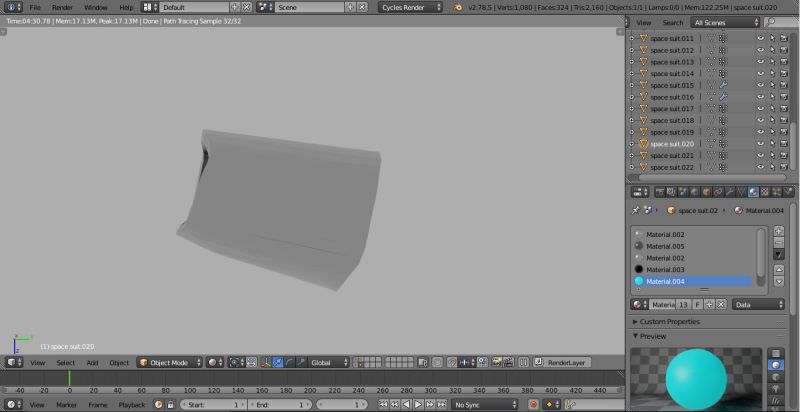Open the No Sync dropdown
The height and width of the screenshot is (412, 800).
(485, 404)
